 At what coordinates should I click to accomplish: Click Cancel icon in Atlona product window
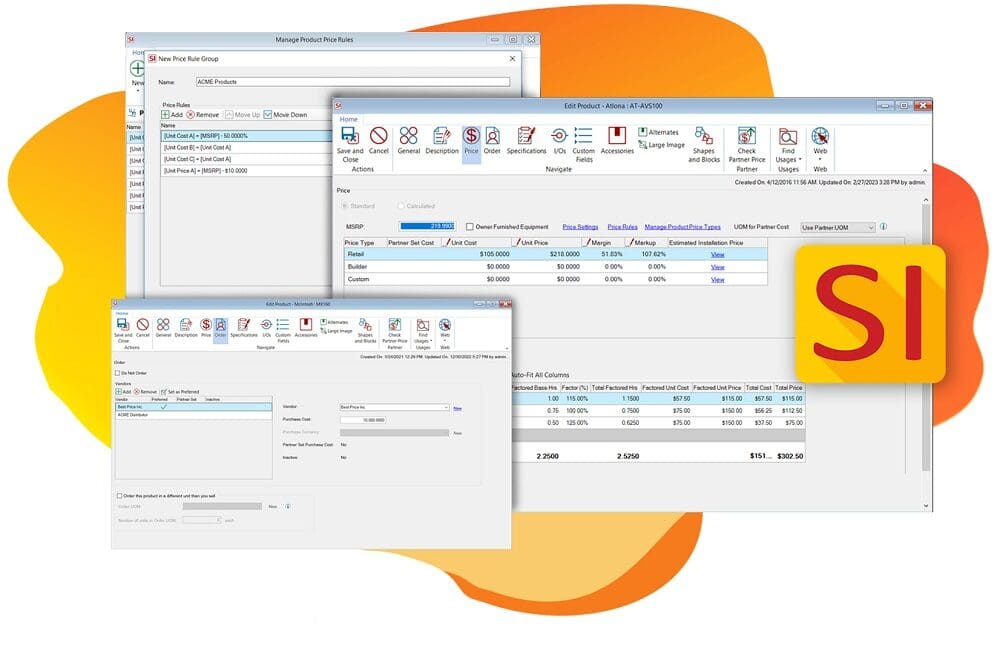click(x=378, y=141)
